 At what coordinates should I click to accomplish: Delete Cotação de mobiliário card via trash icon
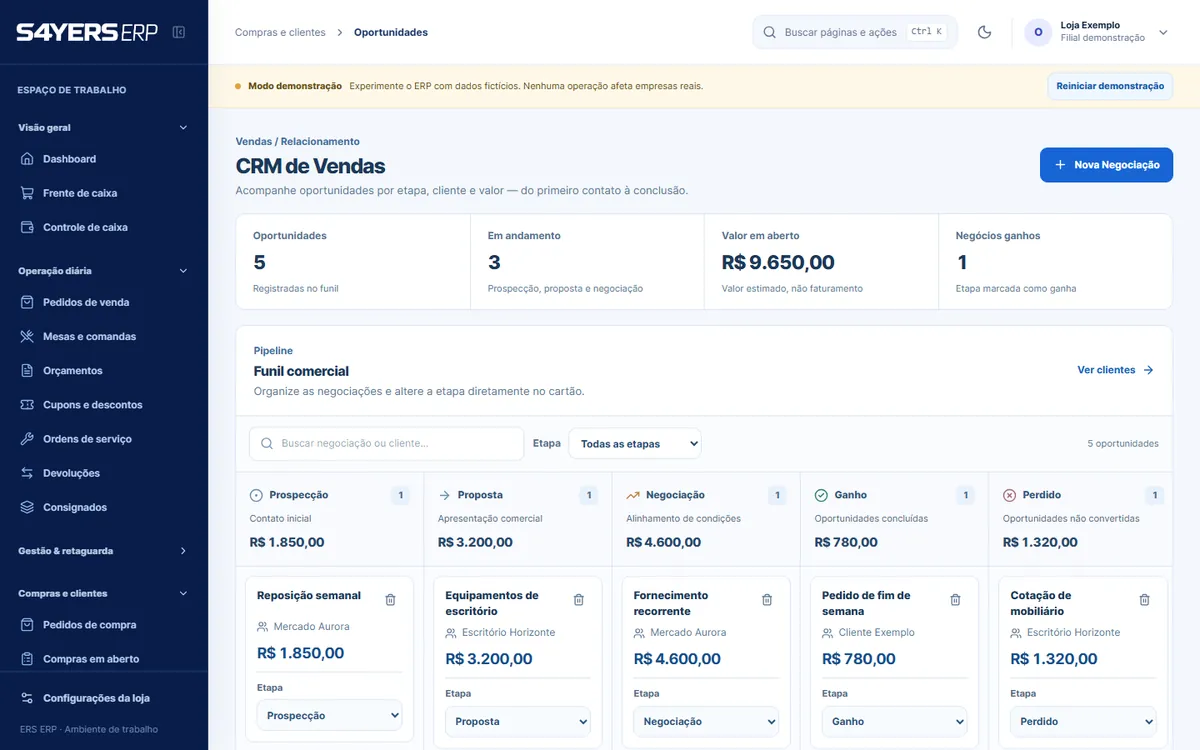click(1144, 600)
